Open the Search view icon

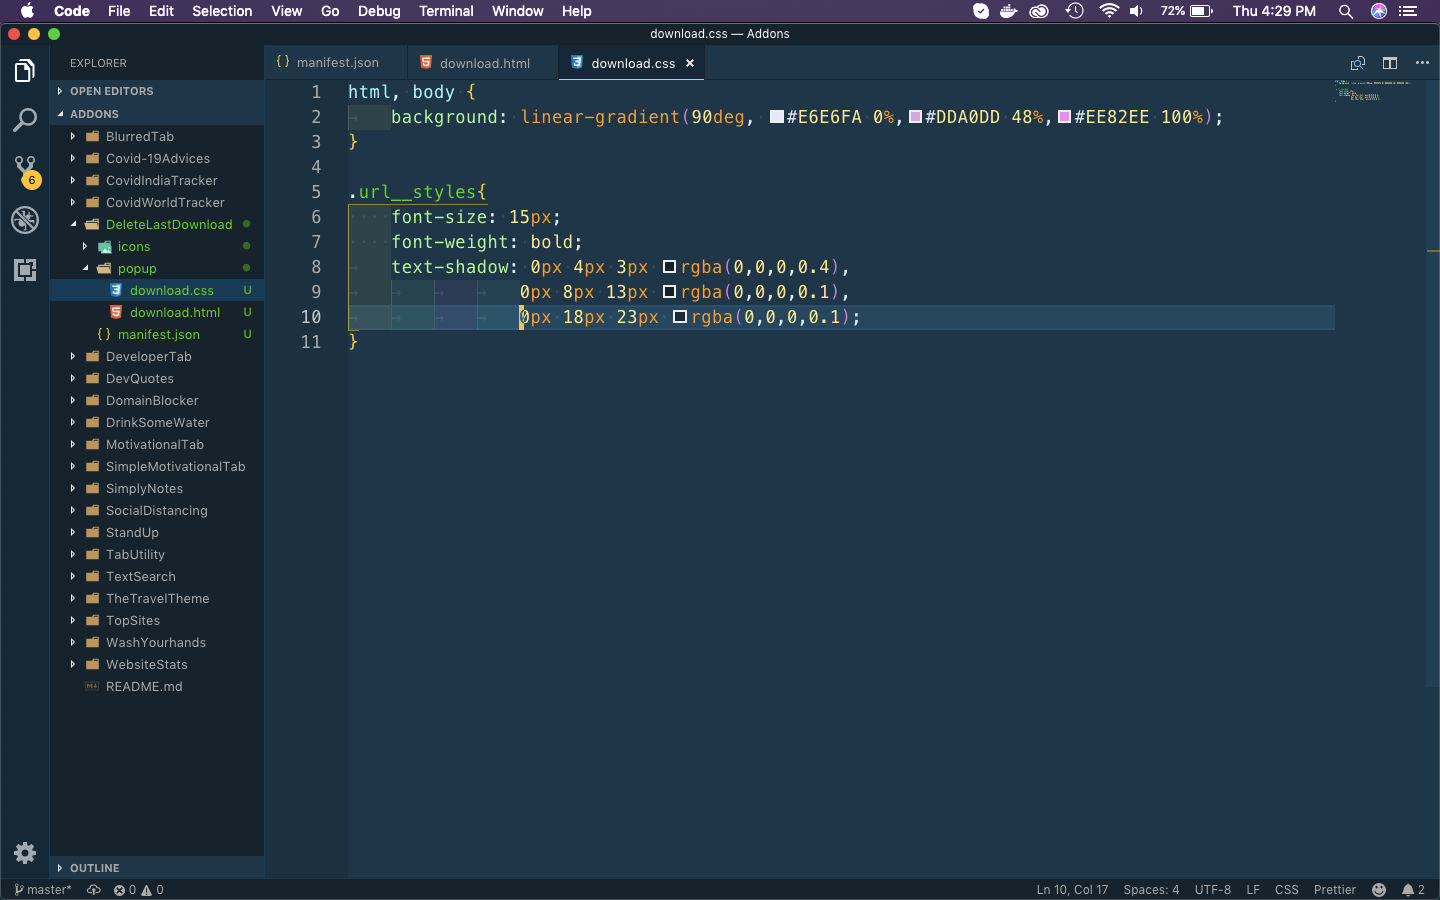coord(25,120)
